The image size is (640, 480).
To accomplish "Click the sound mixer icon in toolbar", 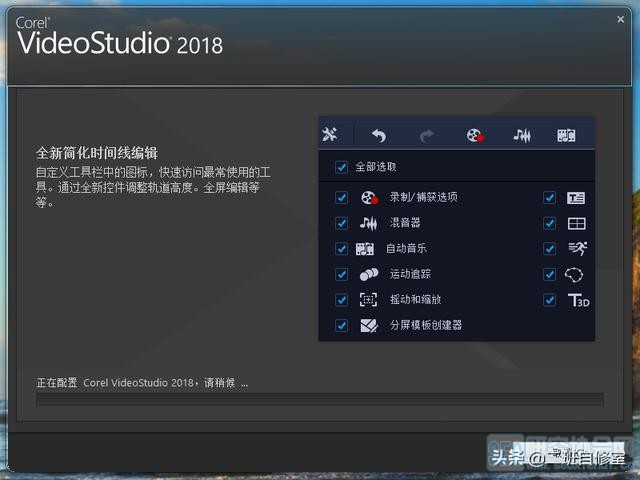I will 522,135.
